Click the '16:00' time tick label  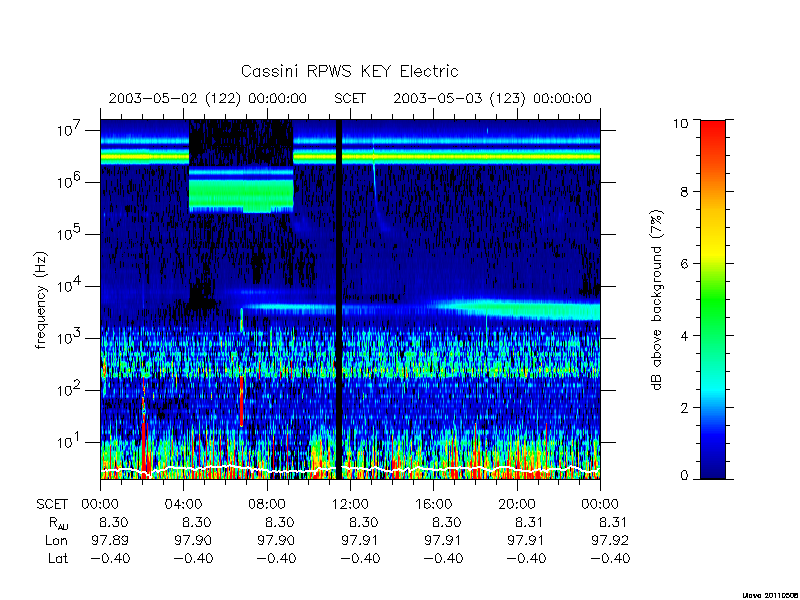(433, 505)
